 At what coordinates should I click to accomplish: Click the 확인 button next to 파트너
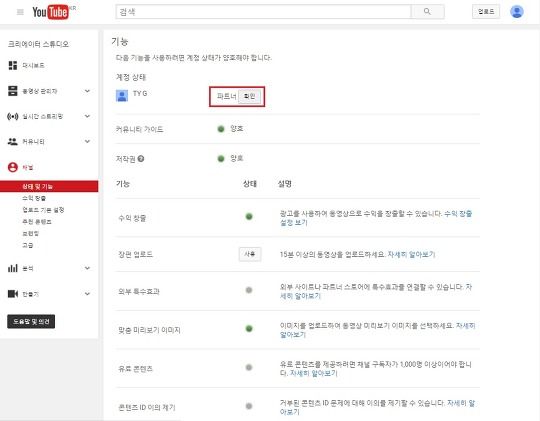249,96
